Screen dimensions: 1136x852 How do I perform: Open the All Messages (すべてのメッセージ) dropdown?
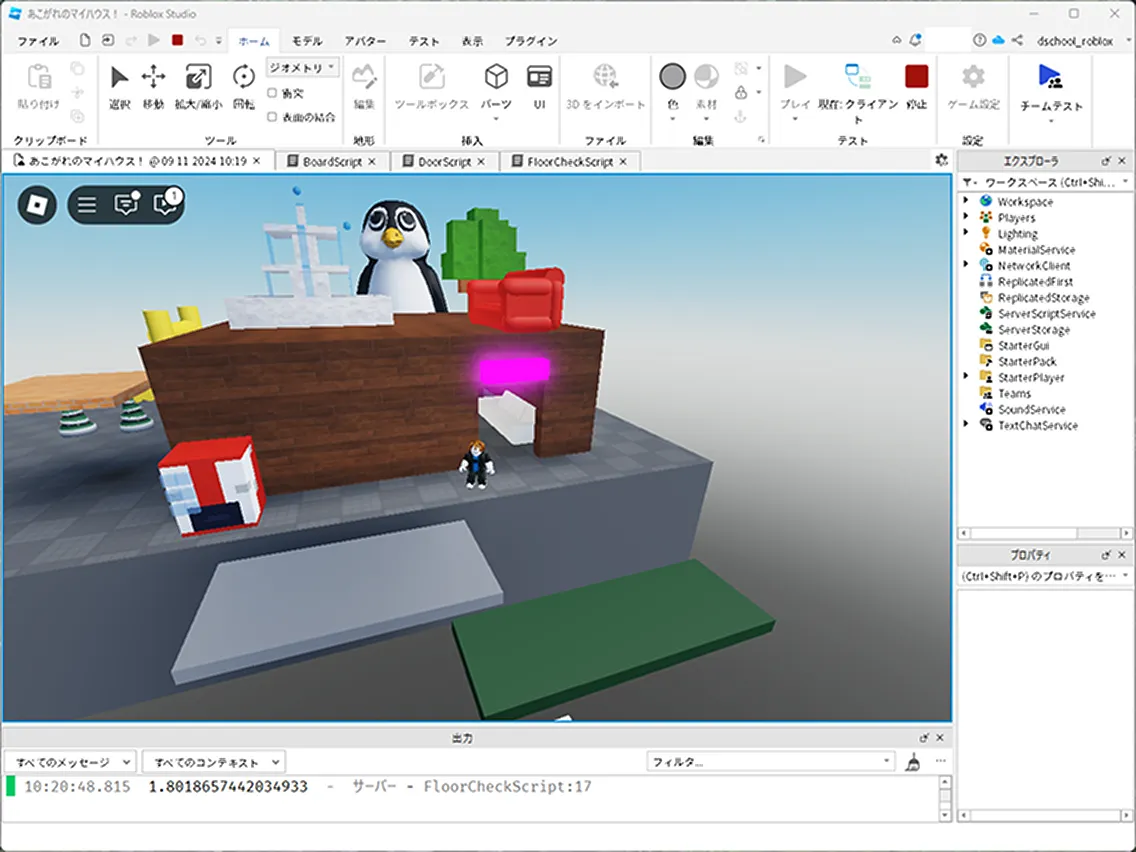70,762
